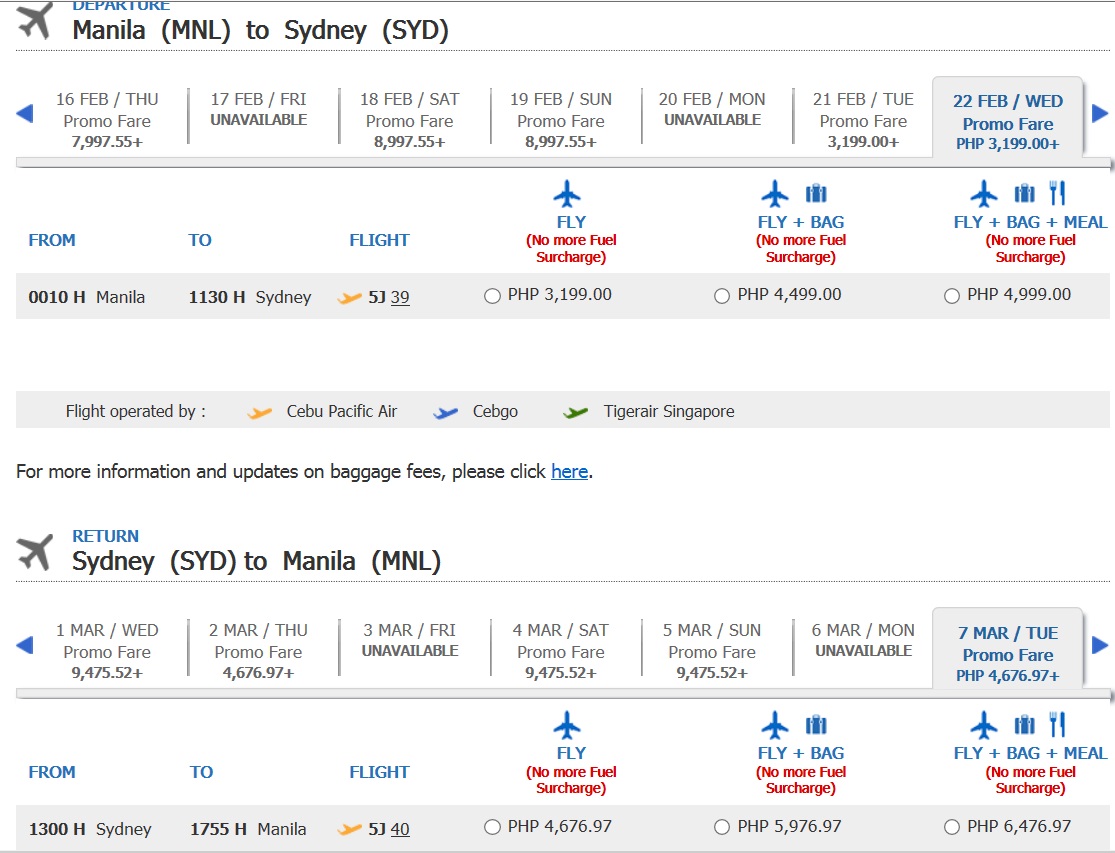Go to earlier departure dates arrow
The width and height of the screenshot is (1115, 853).
click(x=24, y=113)
